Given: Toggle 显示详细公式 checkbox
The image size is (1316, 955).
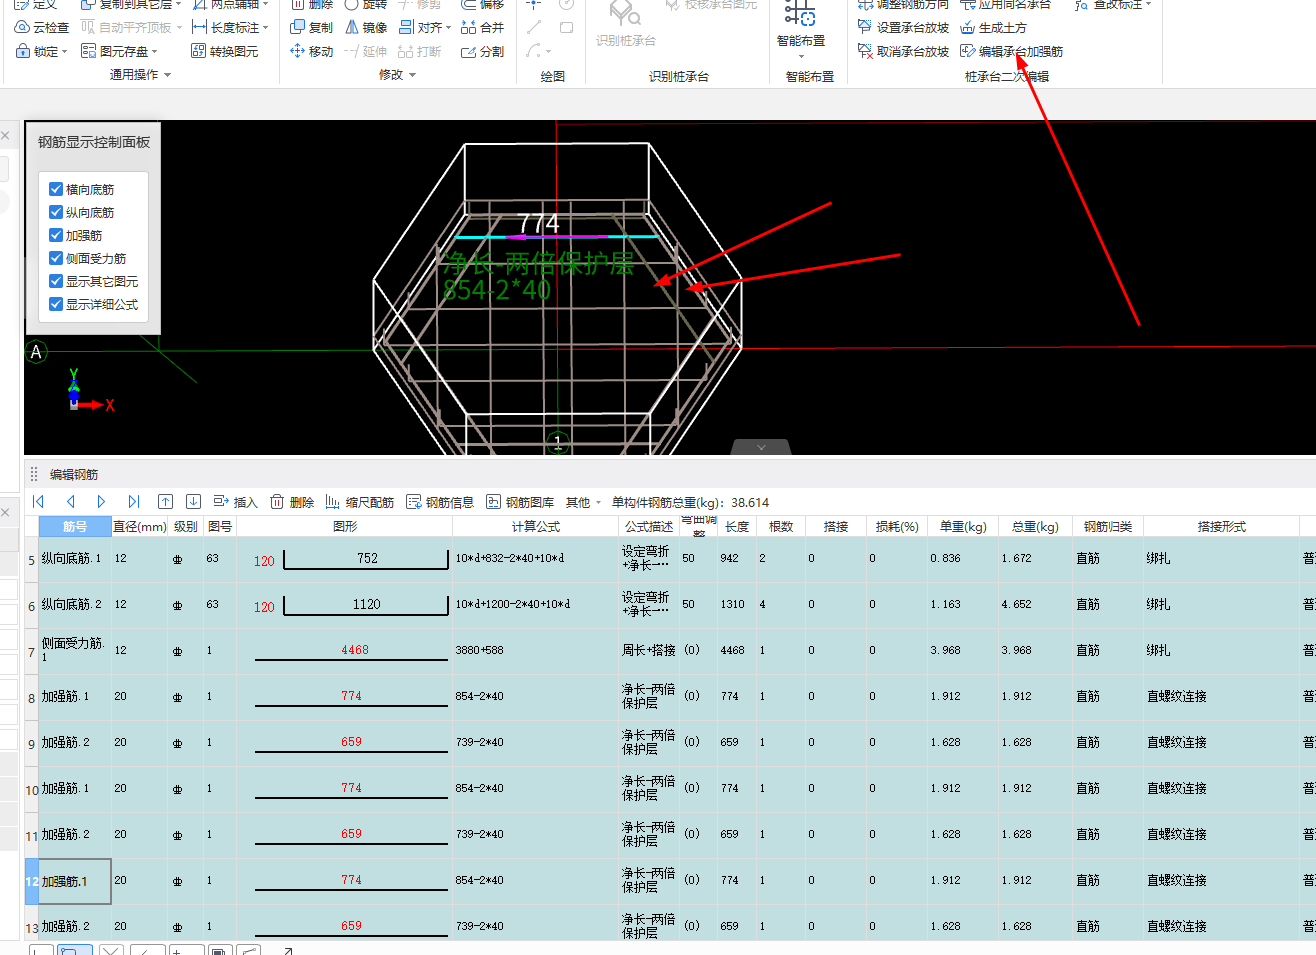Looking at the screenshot, I should [56, 304].
